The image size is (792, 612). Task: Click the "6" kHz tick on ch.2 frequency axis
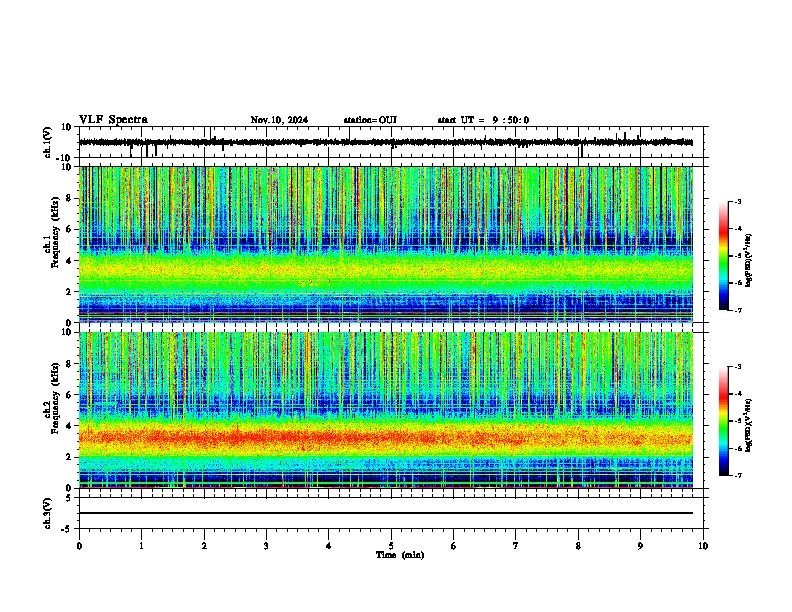69,395
